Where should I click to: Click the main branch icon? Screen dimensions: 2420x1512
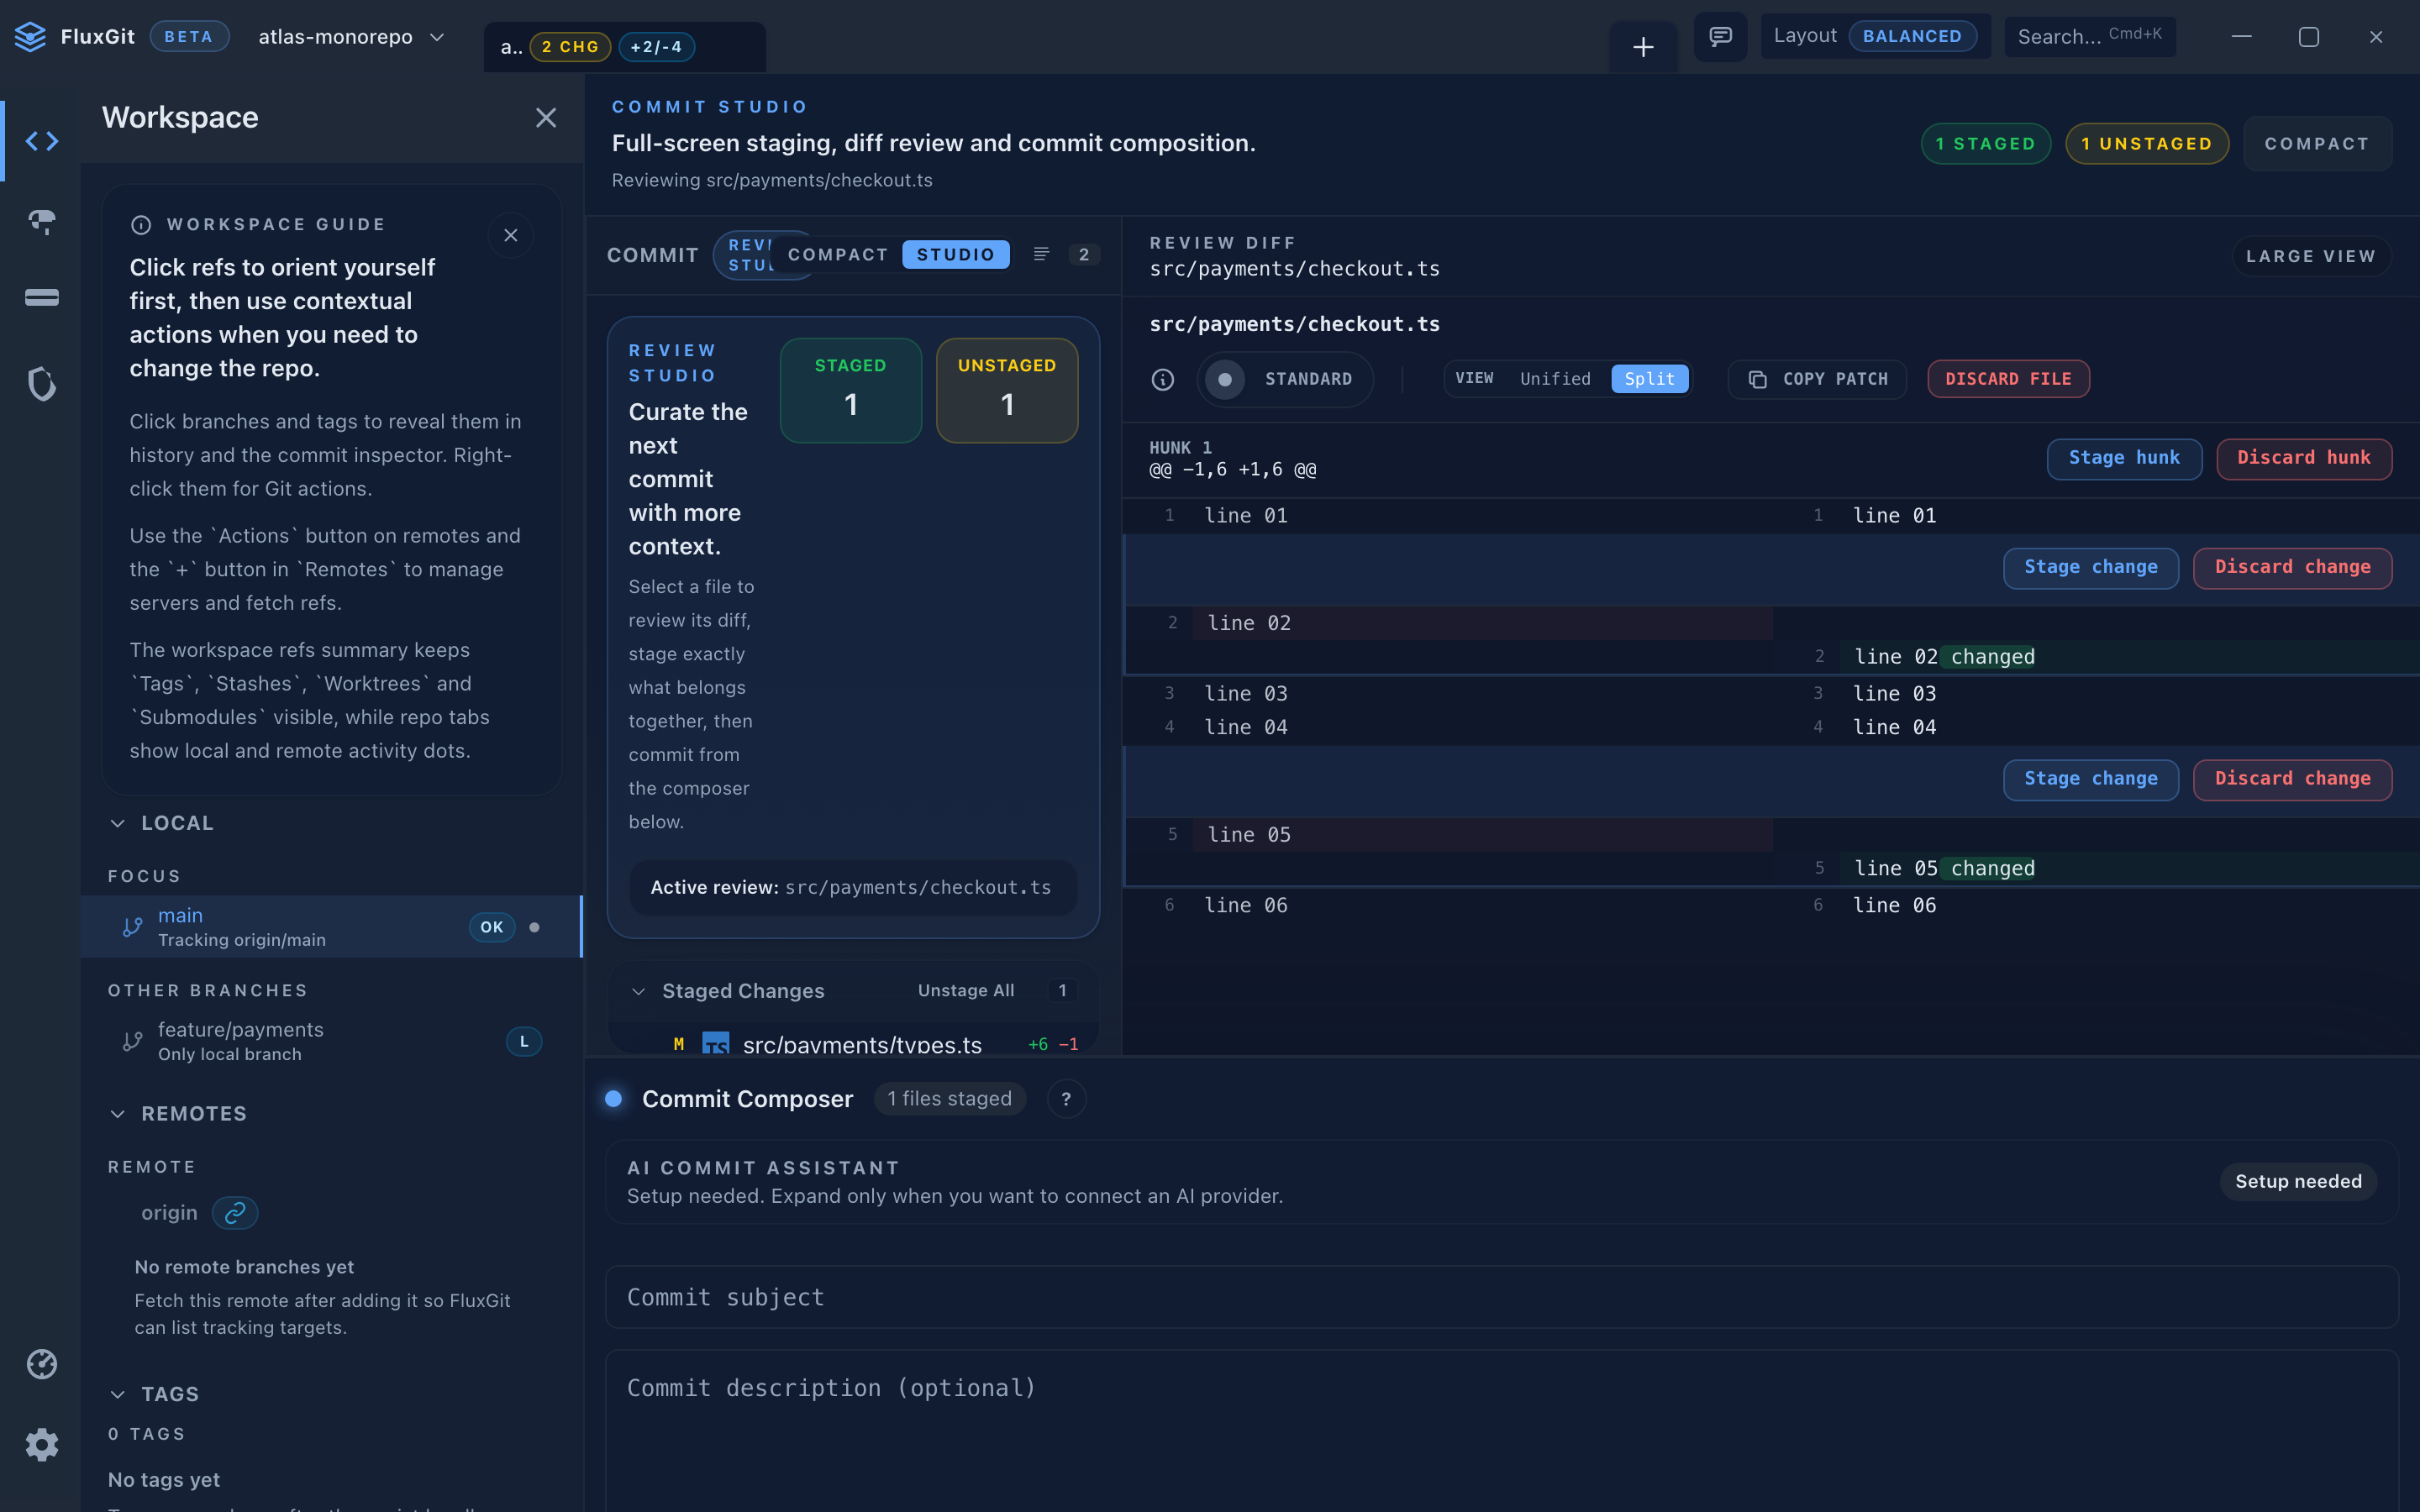pos(132,927)
